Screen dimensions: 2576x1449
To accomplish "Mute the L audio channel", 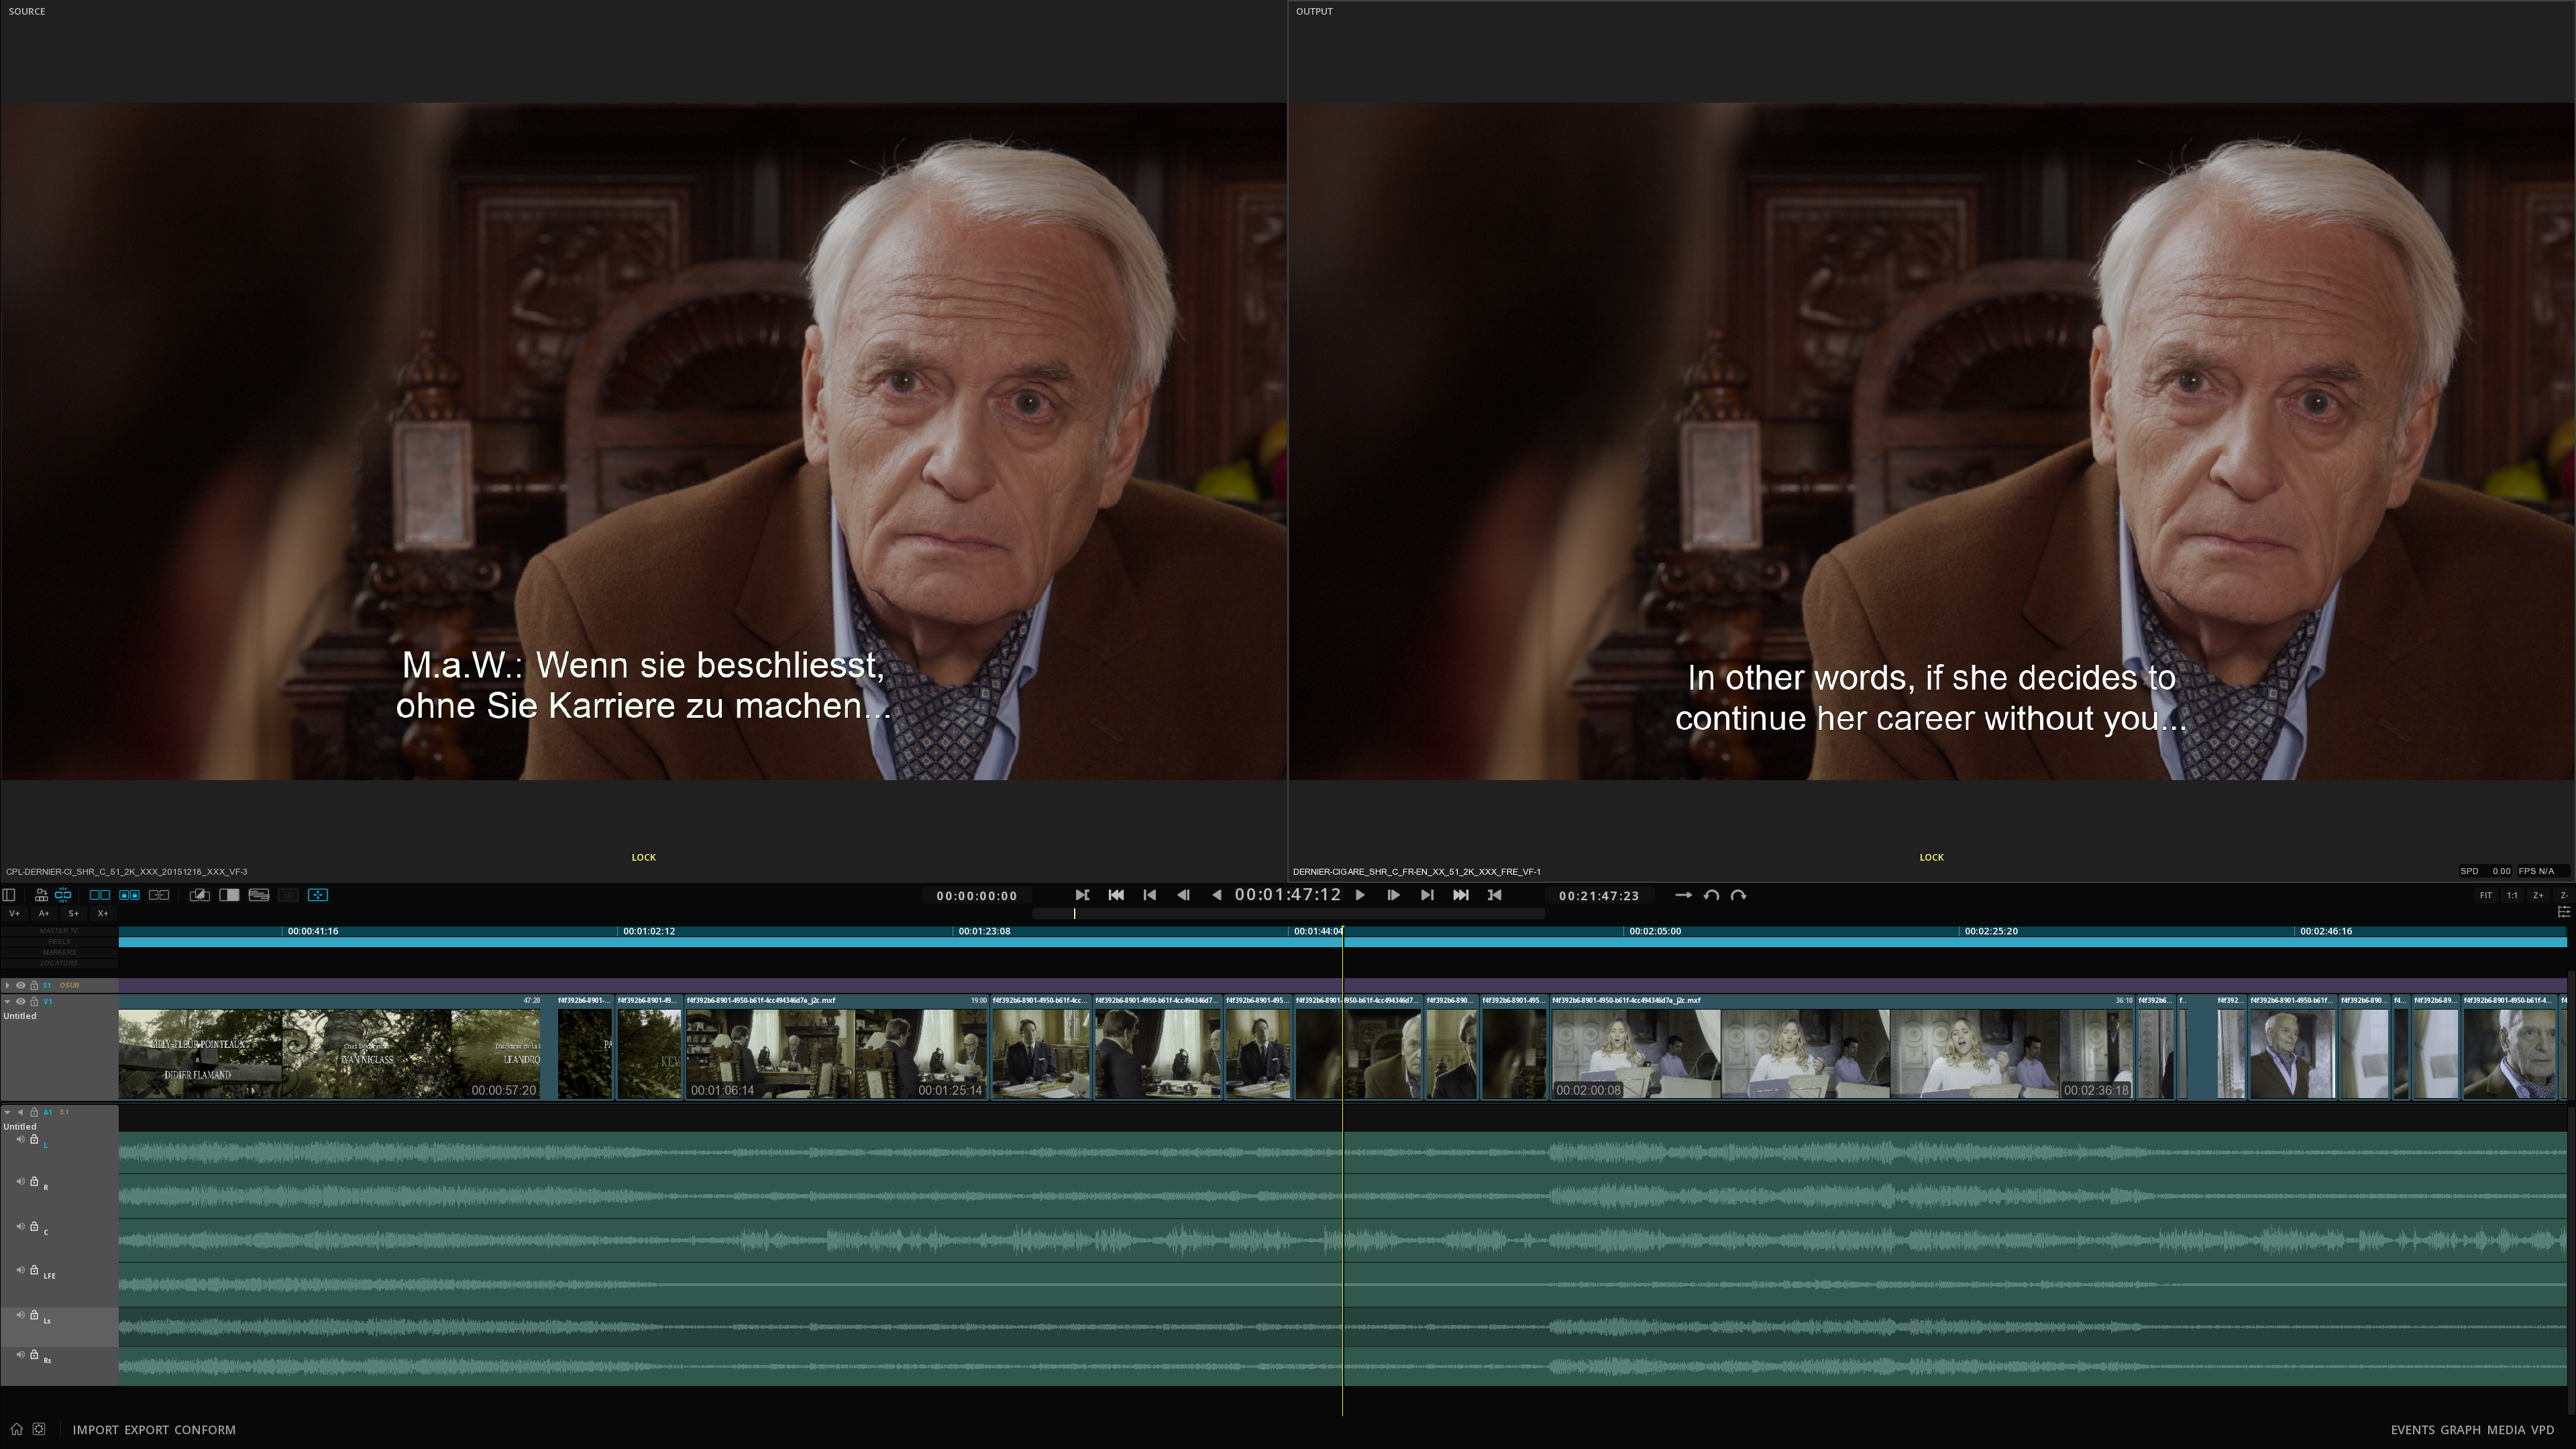I will pyautogui.click(x=20, y=1139).
